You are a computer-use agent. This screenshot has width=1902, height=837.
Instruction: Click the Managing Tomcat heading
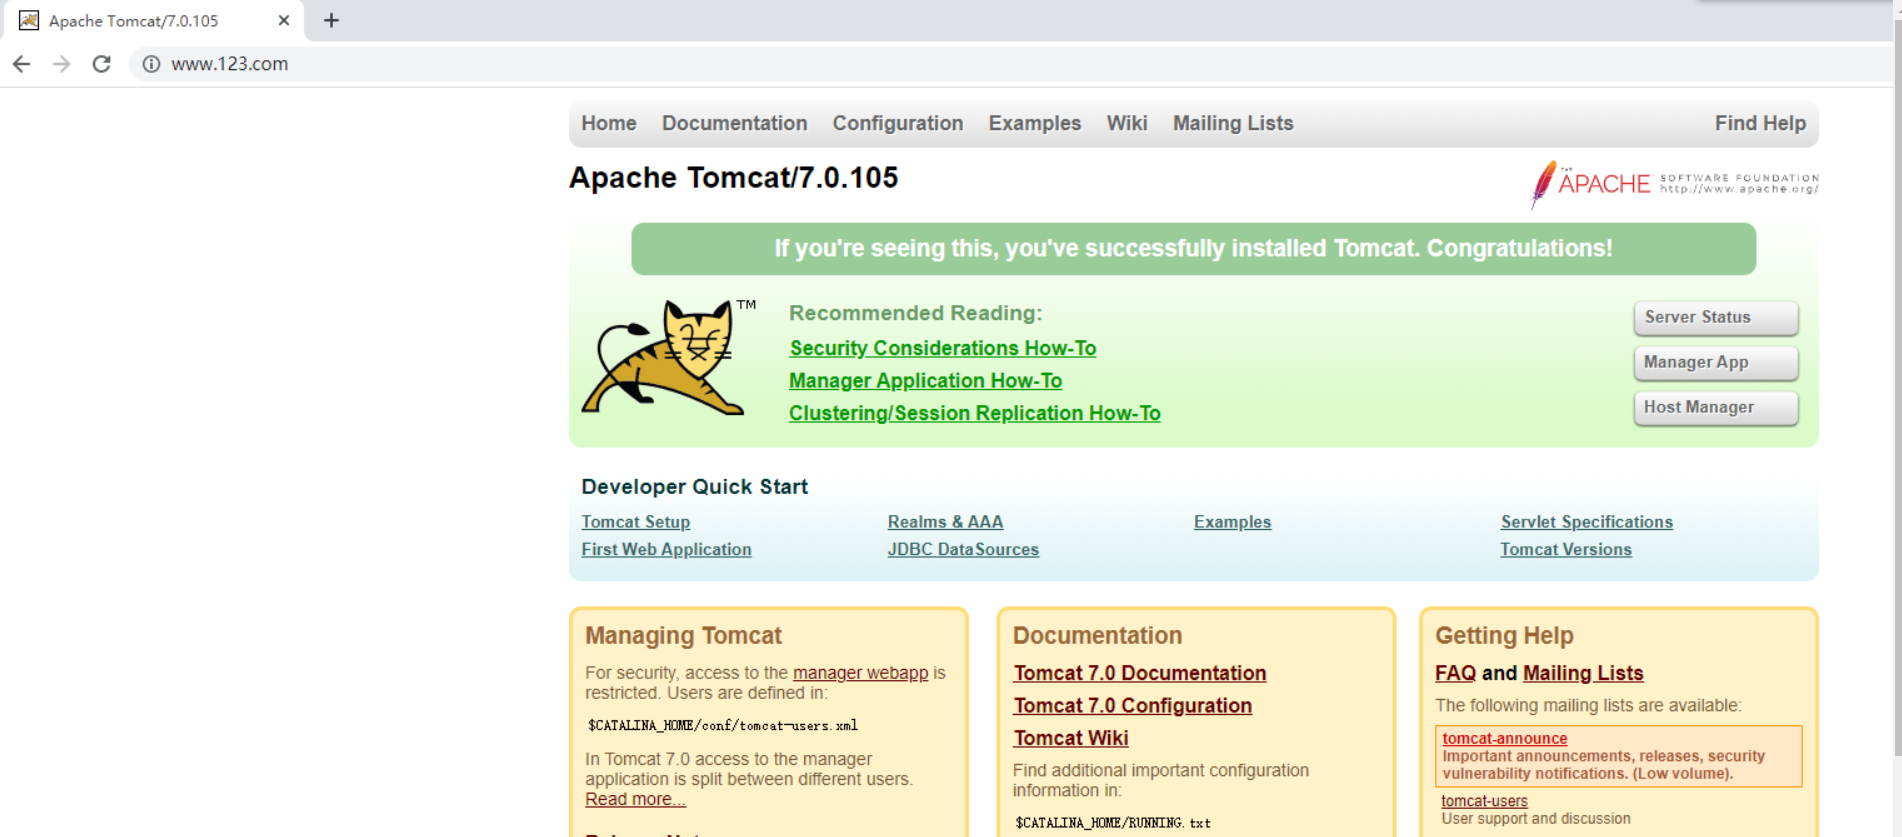683,636
